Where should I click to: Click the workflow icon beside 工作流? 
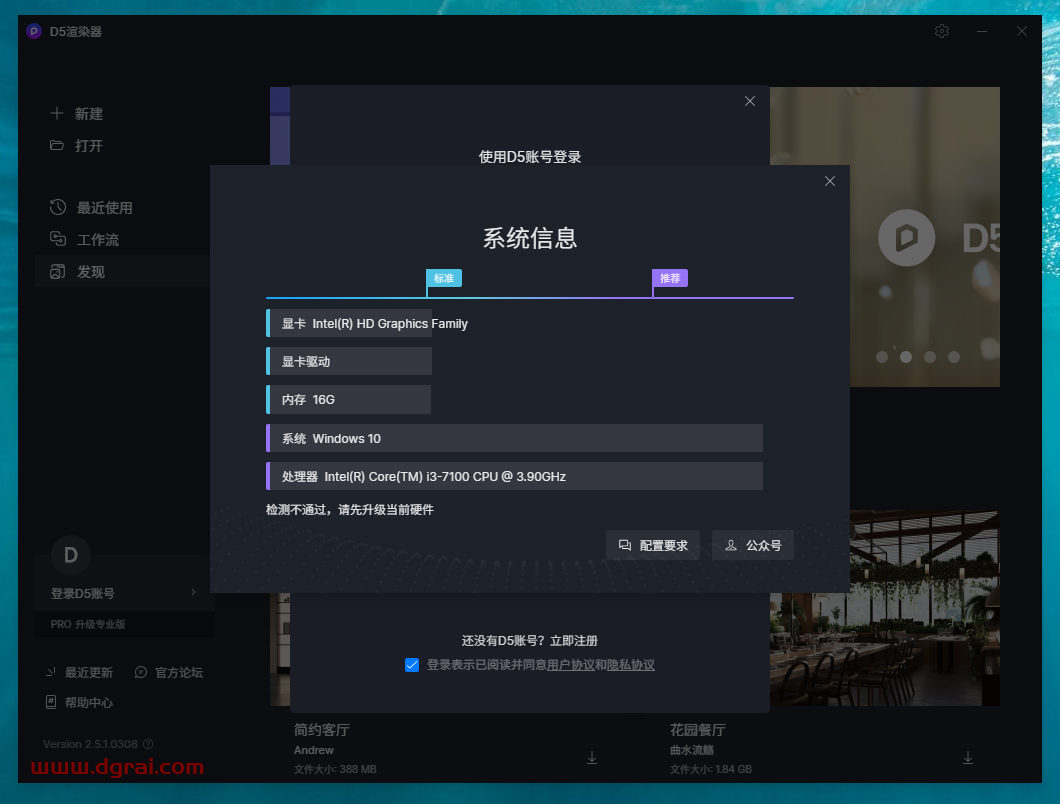58,239
